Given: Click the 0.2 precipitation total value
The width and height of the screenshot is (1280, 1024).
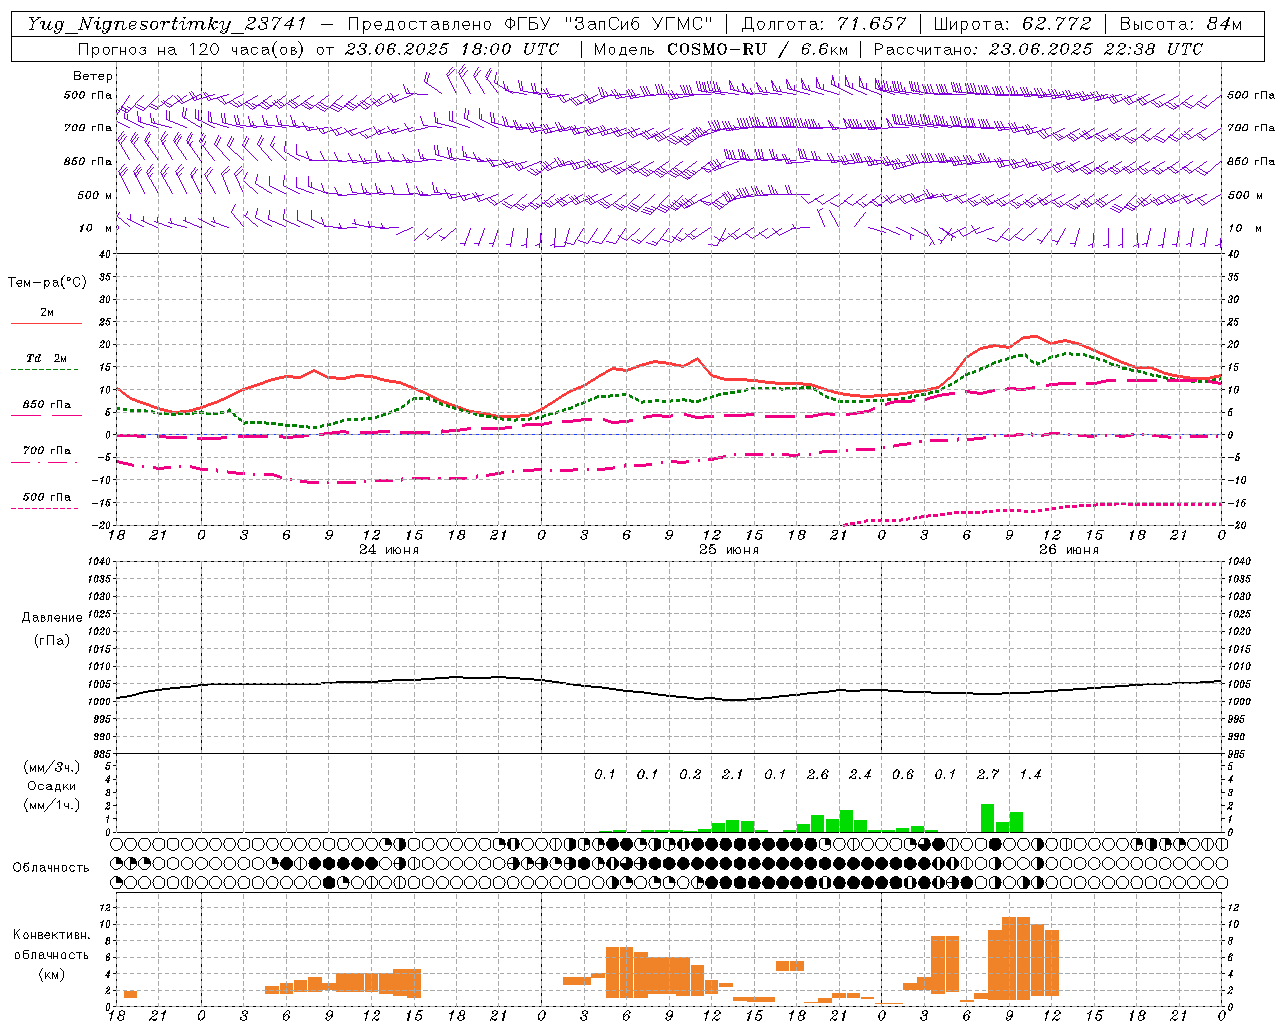Looking at the screenshot, I should (690, 774).
